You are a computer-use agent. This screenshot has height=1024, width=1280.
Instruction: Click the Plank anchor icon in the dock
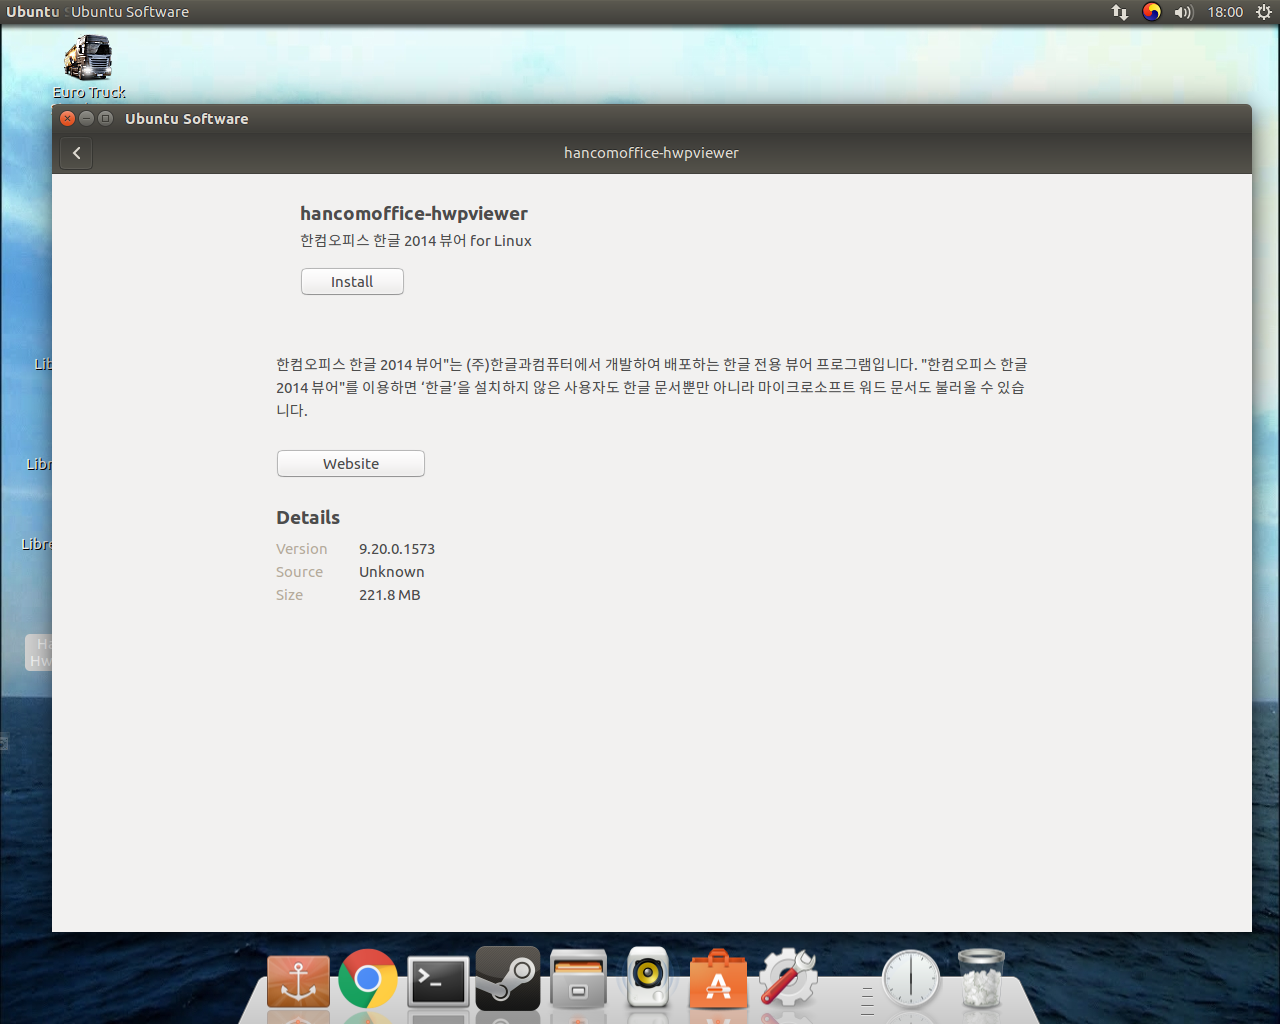[x=298, y=980]
